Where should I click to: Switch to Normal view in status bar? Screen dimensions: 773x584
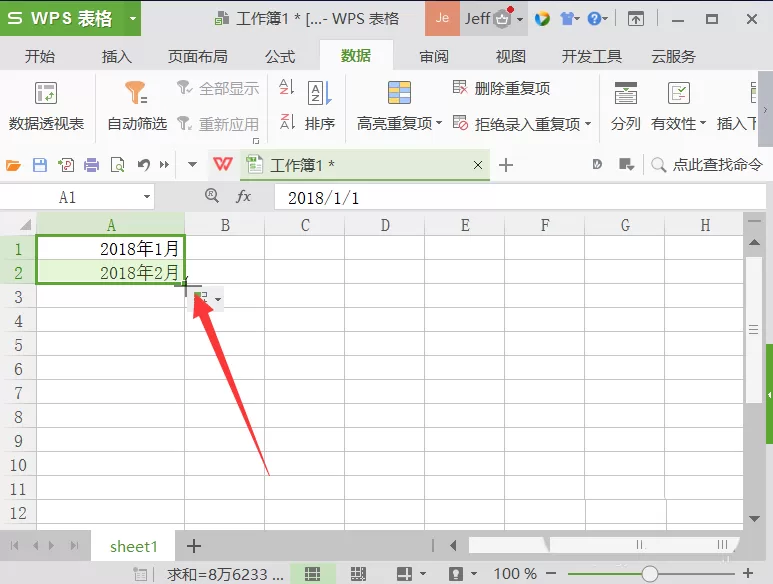click(312, 574)
